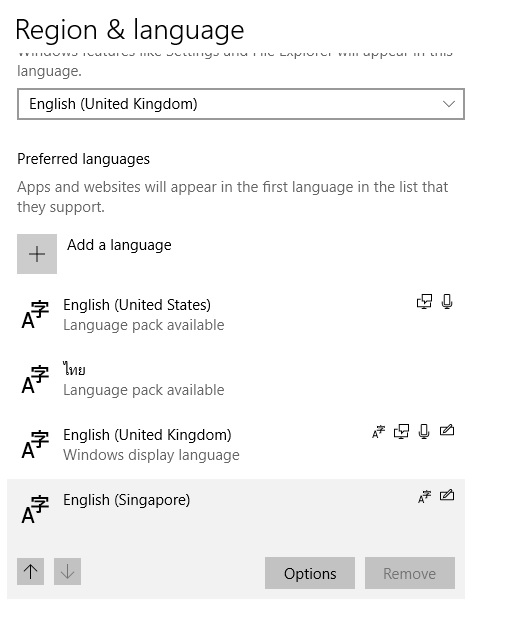Select English (United Kingdom) language entry
Viewport: 507px width, 625px height.
(236, 444)
